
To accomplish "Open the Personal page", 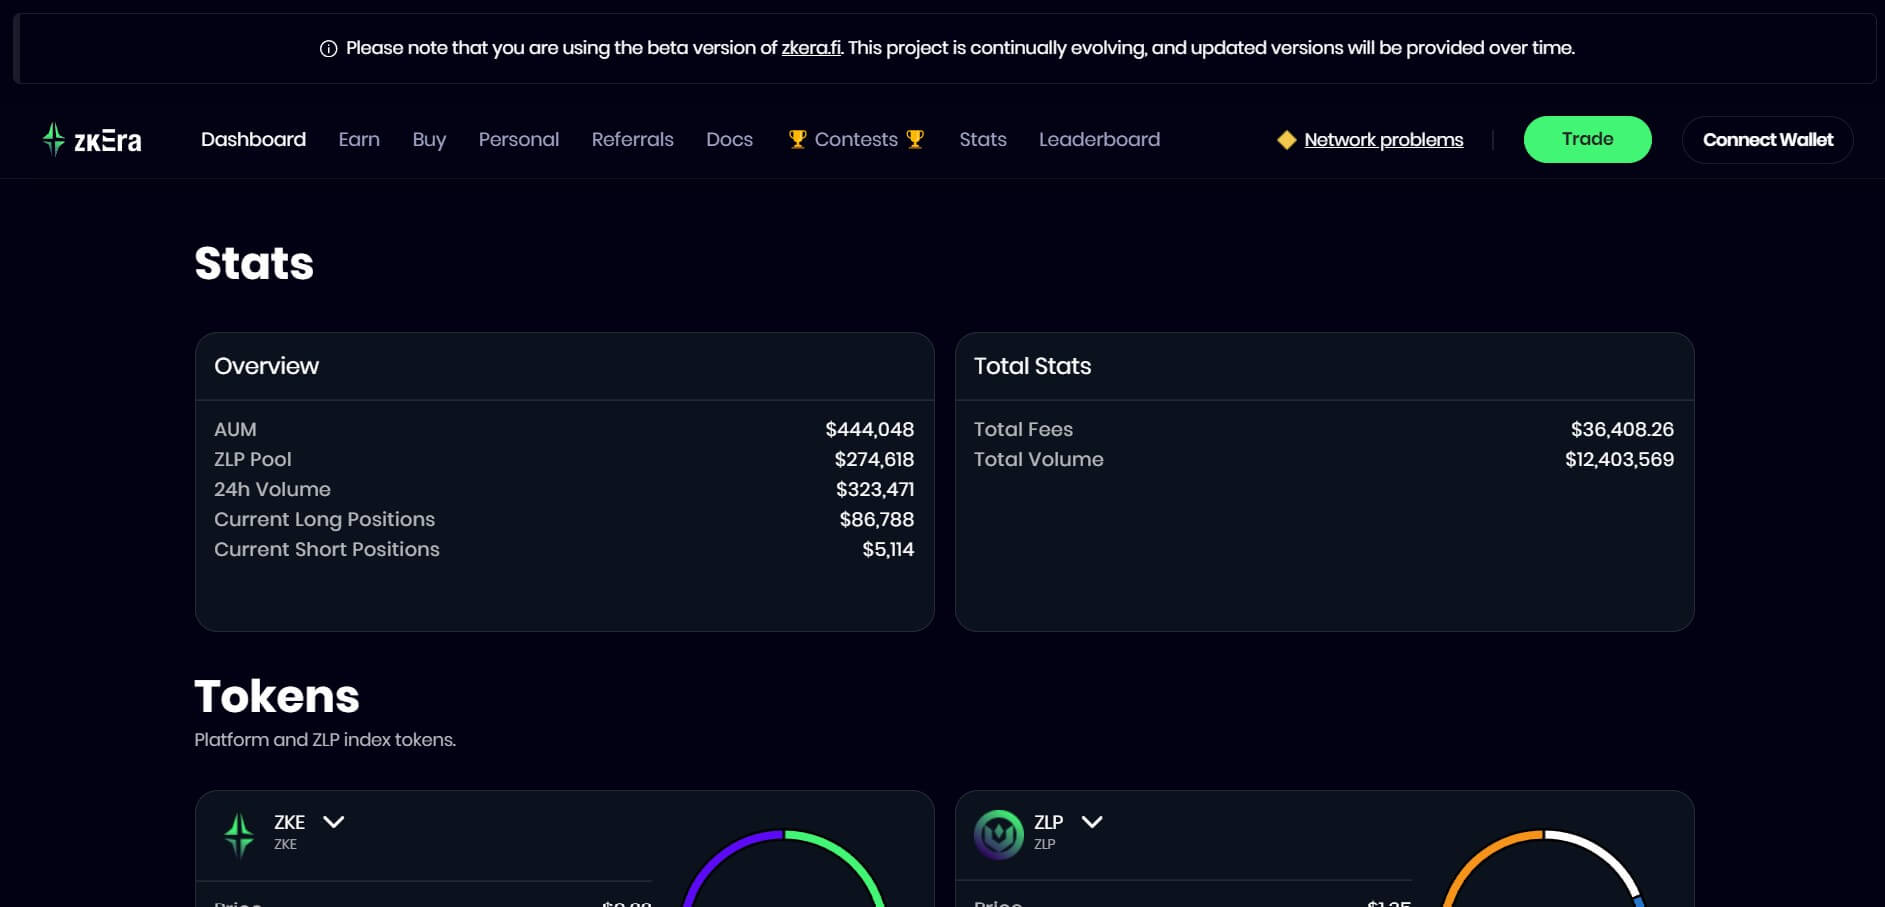I will point(518,139).
